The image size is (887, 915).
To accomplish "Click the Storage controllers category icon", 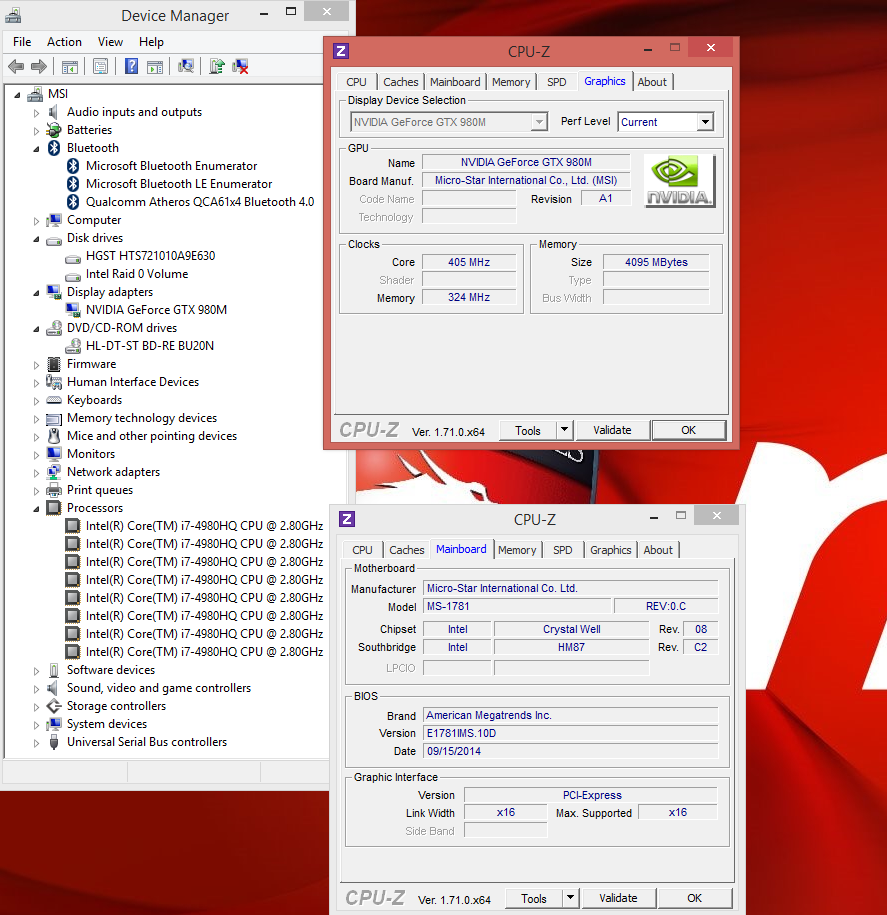I will pos(54,706).
